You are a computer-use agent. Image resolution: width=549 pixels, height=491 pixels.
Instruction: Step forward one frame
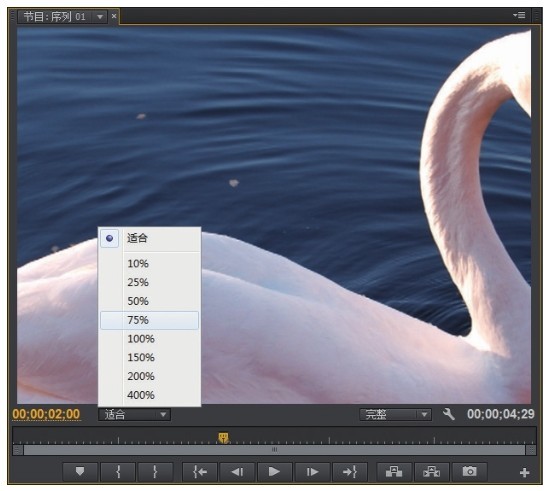tap(312, 472)
